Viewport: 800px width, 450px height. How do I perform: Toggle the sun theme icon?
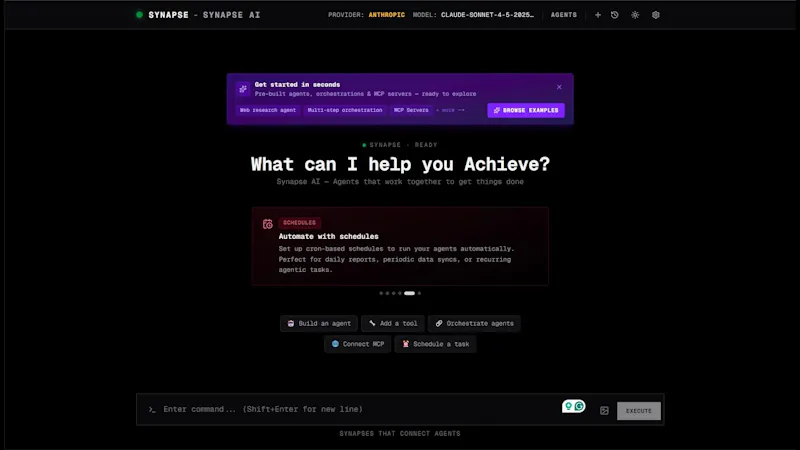pyautogui.click(x=635, y=15)
